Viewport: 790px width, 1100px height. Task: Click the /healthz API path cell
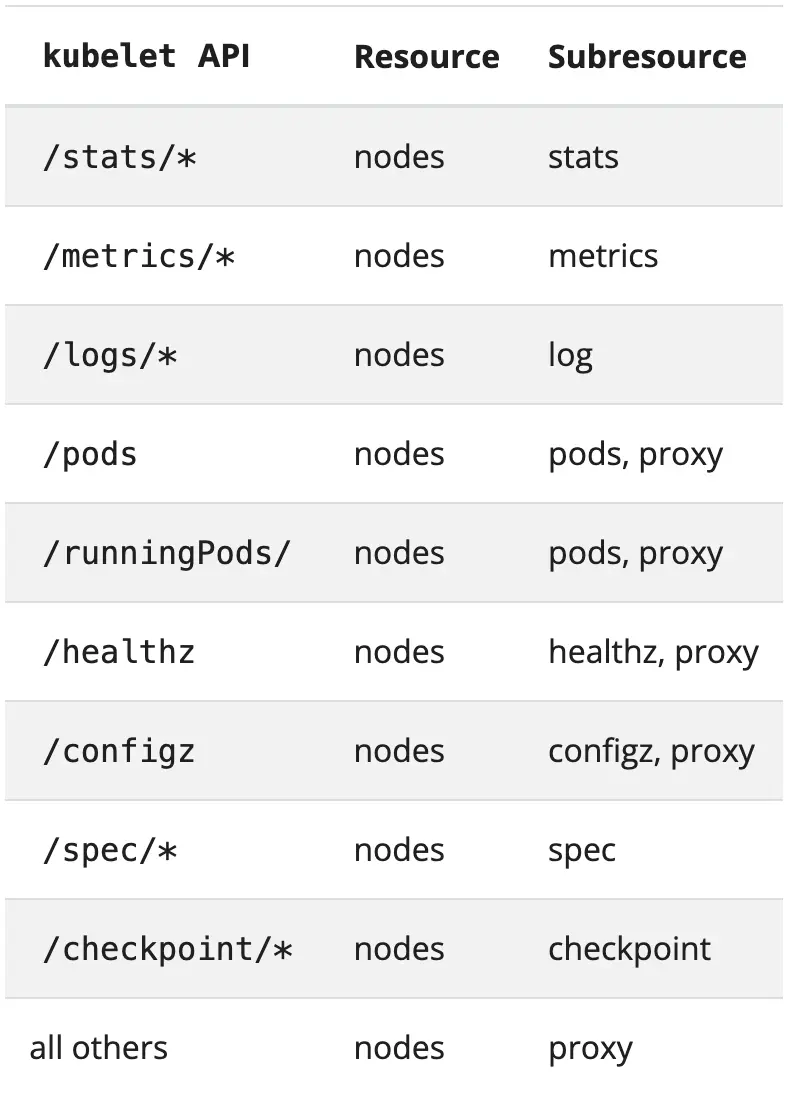(x=119, y=652)
